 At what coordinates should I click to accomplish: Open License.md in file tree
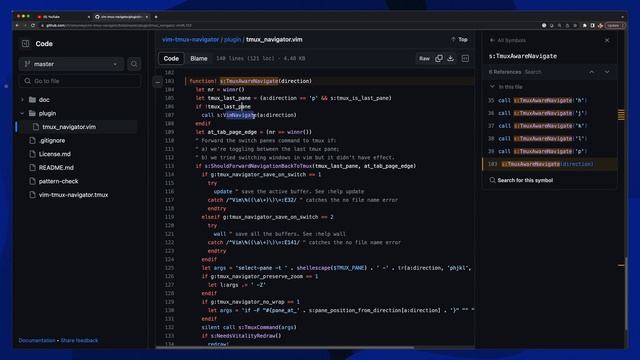click(x=54, y=154)
